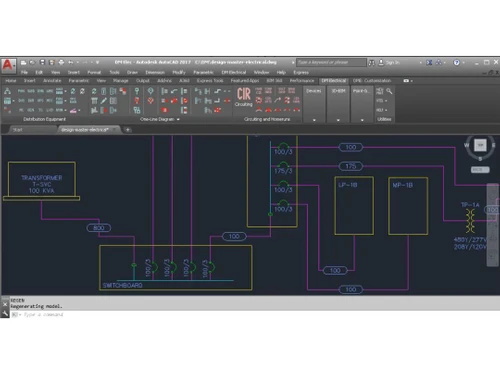Click the hierarchy tree icon in Distribution Equipment
Image resolution: width=500 pixels, height=375 pixels.
tap(7, 91)
